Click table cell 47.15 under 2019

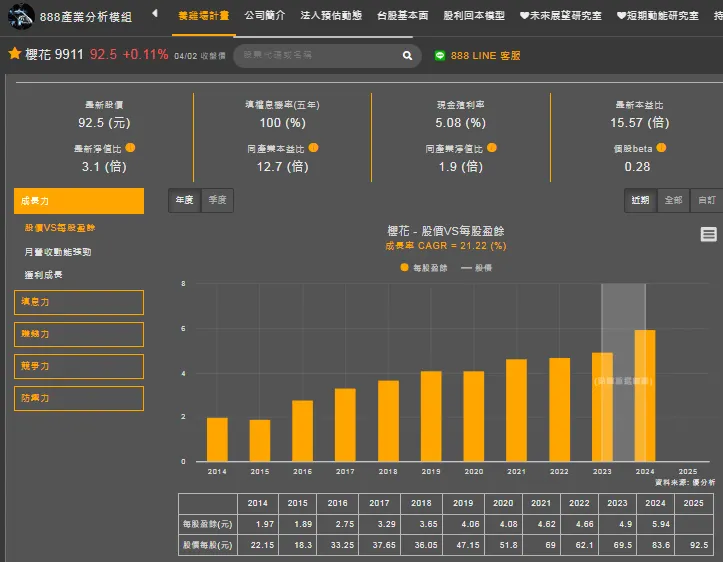click(463, 545)
